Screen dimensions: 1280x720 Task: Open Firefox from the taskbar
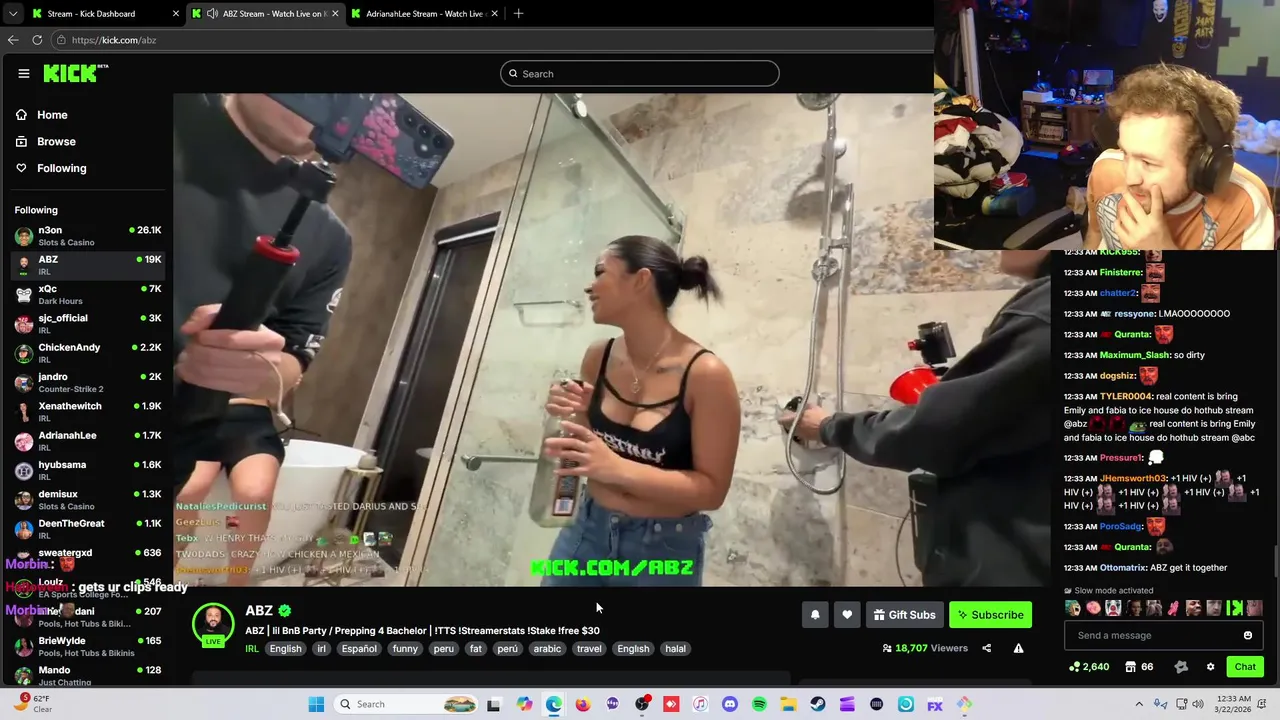[x=583, y=704]
